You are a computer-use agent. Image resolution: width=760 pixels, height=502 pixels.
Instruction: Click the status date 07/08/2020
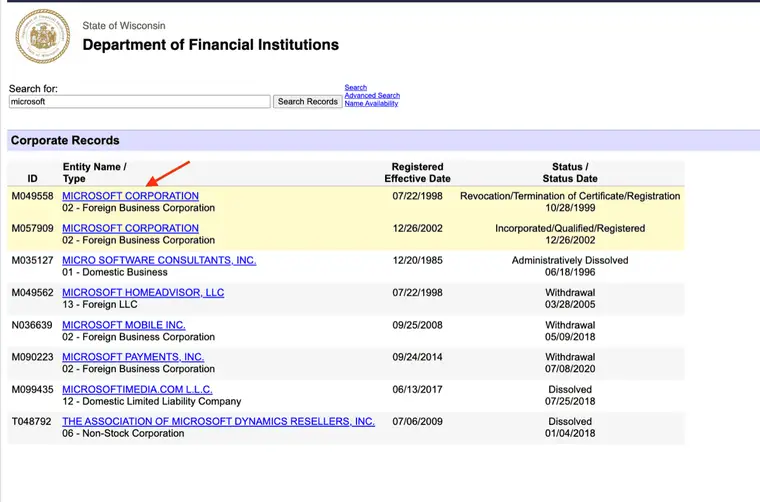[x=570, y=369]
